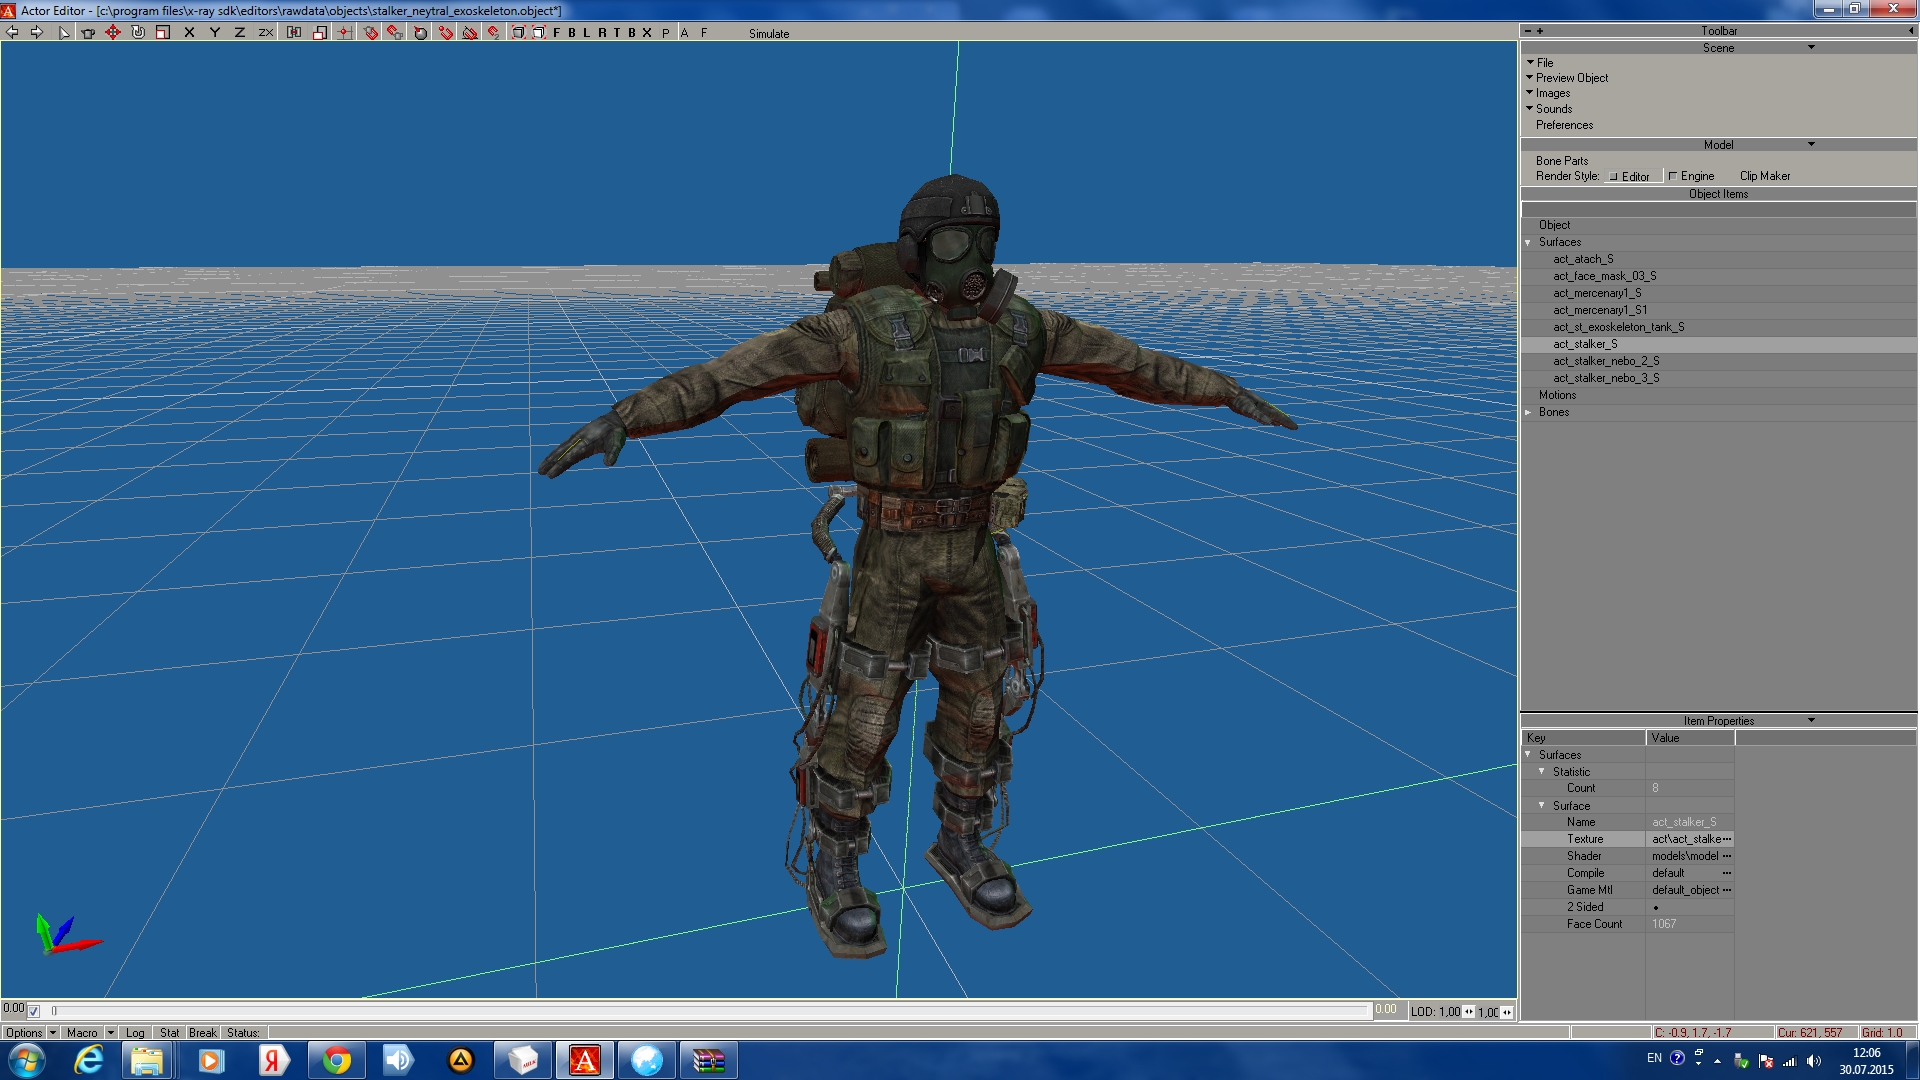Click the Front view F button
Screen dimensions: 1920x1080
click(557, 33)
